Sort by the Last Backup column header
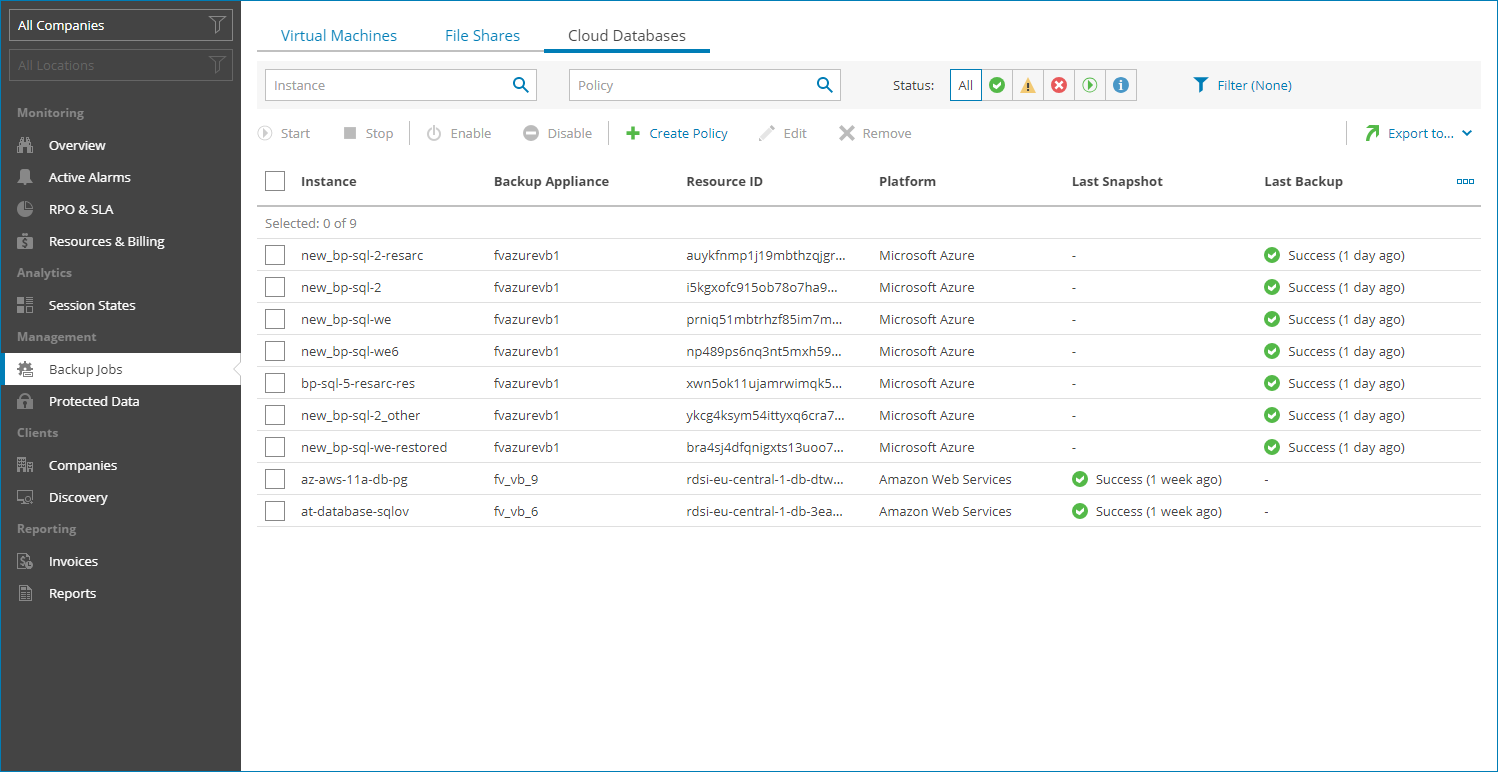The width and height of the screenshot is (1498, 772). pos(1303,181)
